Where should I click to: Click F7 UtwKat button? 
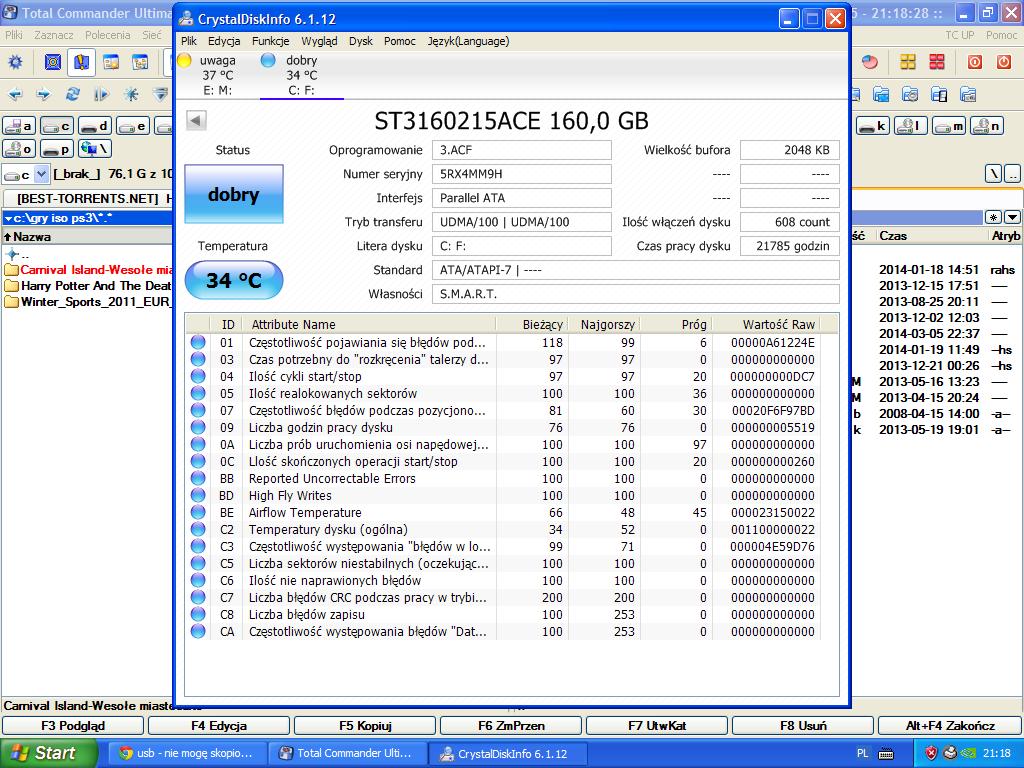657,726
